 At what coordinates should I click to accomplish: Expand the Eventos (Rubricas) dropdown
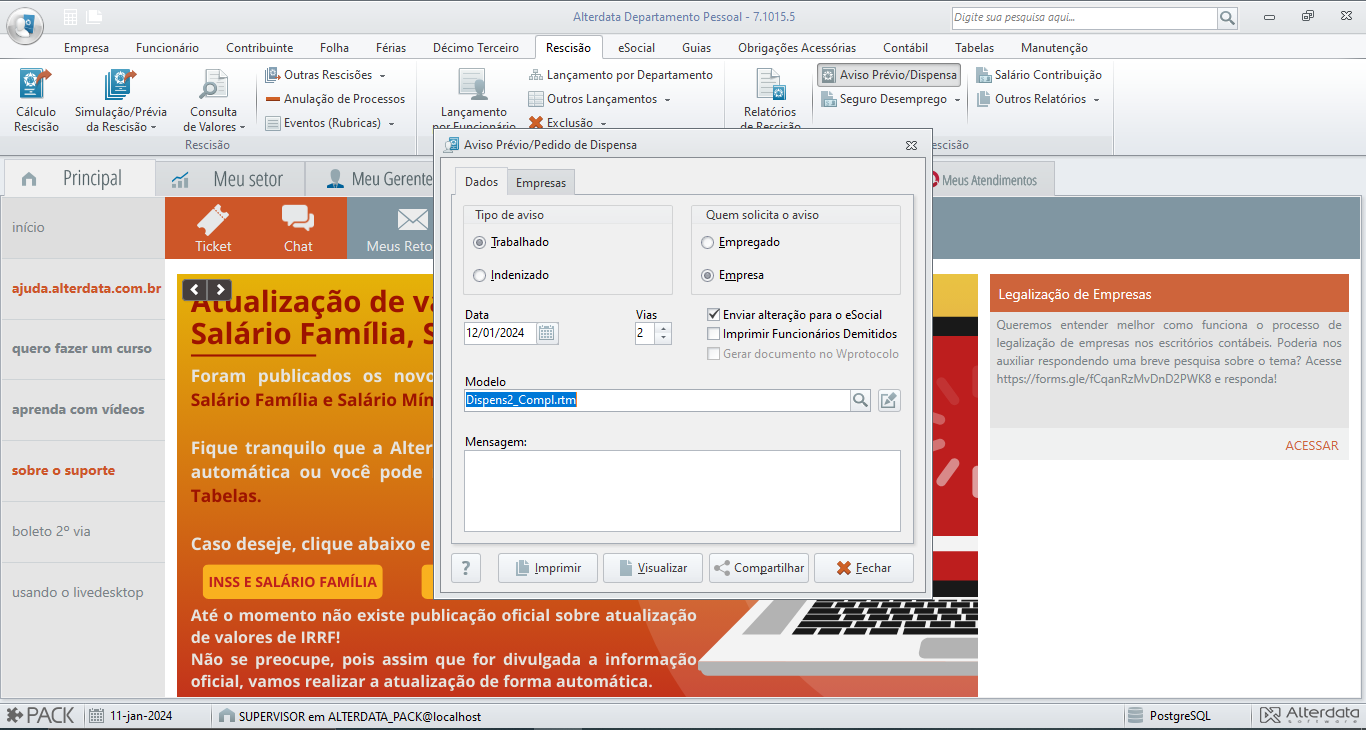coord(391,123)
